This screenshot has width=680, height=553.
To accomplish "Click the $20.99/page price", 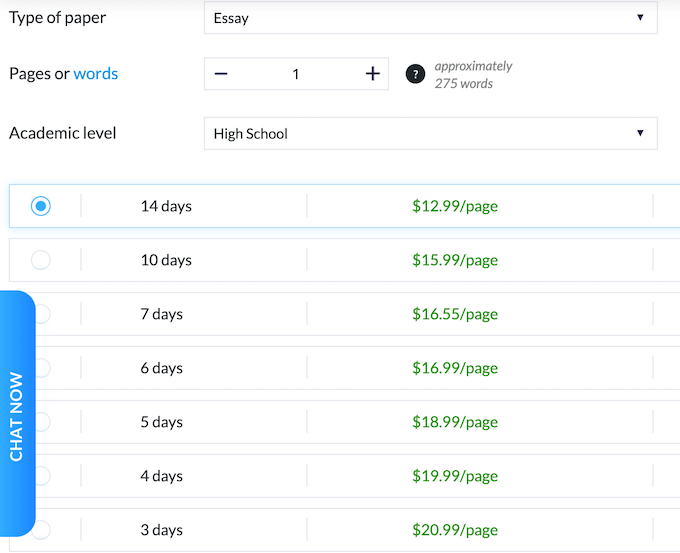I will click(455, 530).
